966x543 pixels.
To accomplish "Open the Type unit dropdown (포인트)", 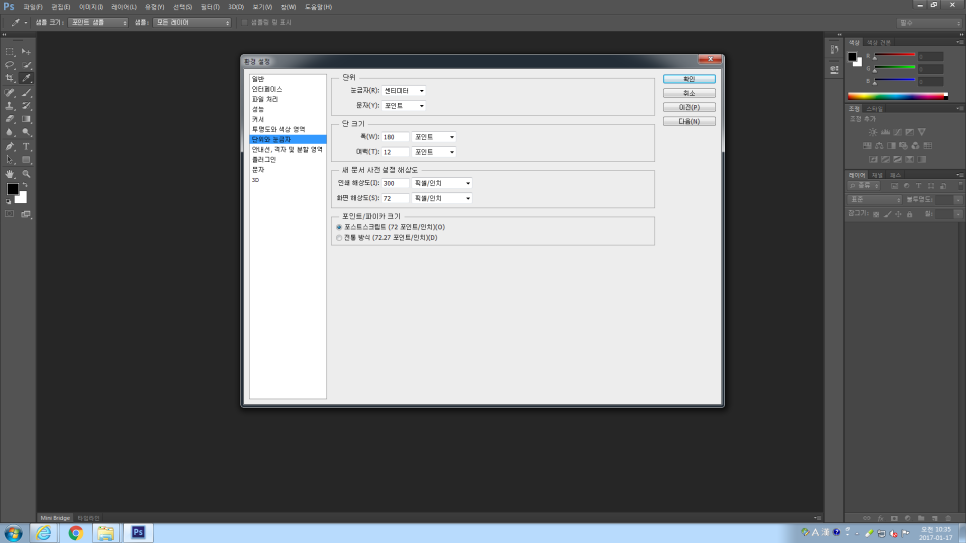I will [404, 106].
